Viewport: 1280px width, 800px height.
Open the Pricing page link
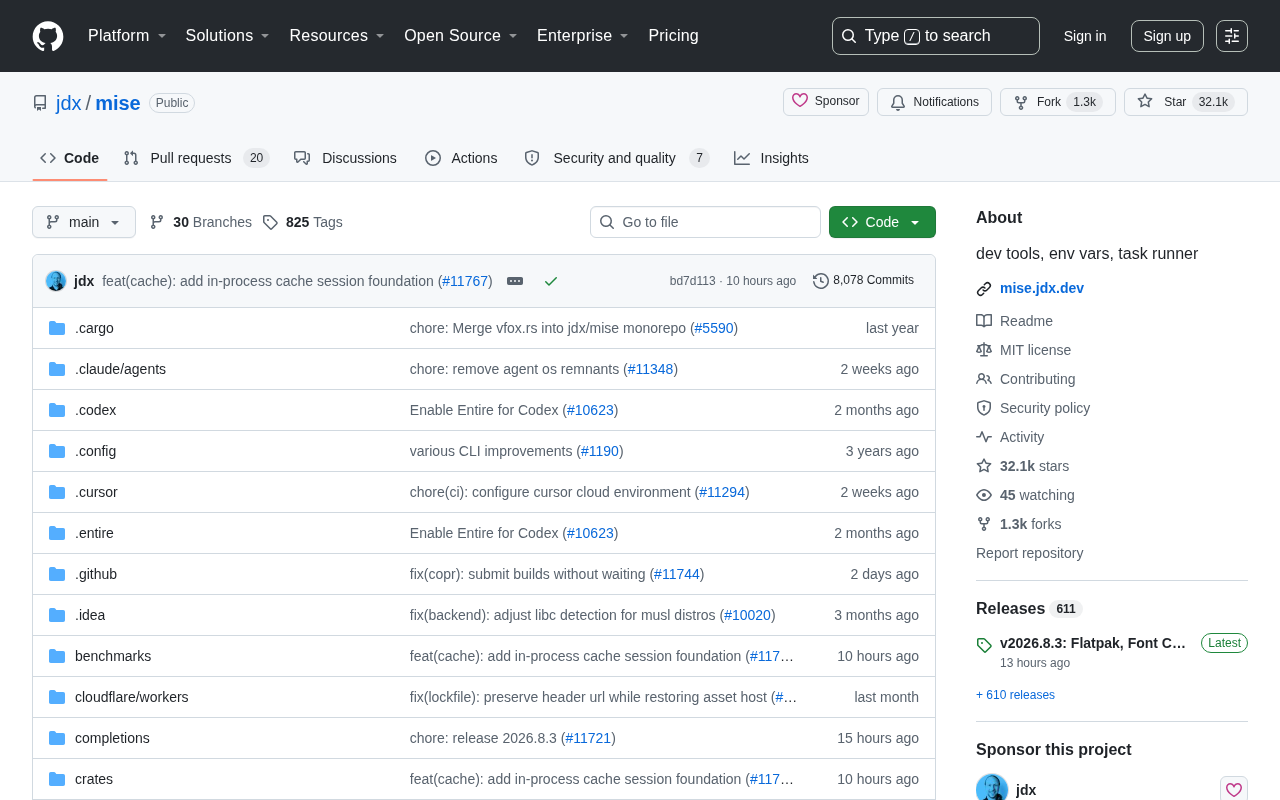pos(674,36)
